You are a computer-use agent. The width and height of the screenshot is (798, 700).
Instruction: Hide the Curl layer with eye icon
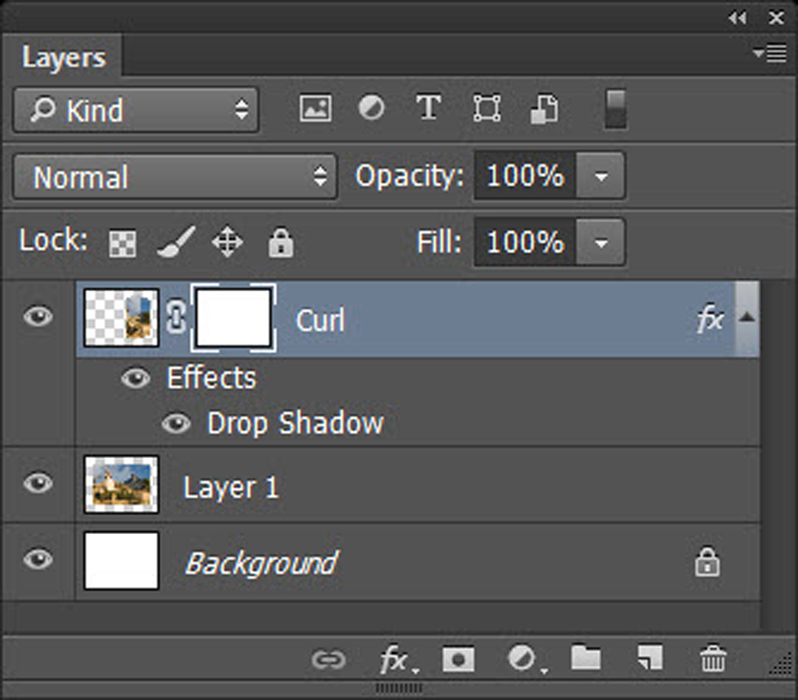38,317
